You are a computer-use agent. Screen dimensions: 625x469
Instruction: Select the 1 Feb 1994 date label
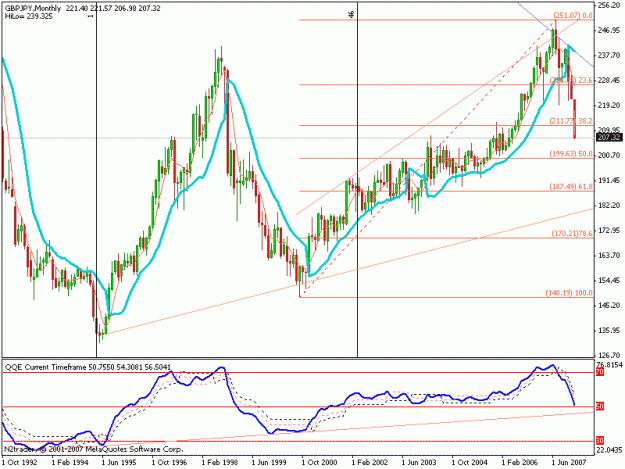click(x=70, y=462)
